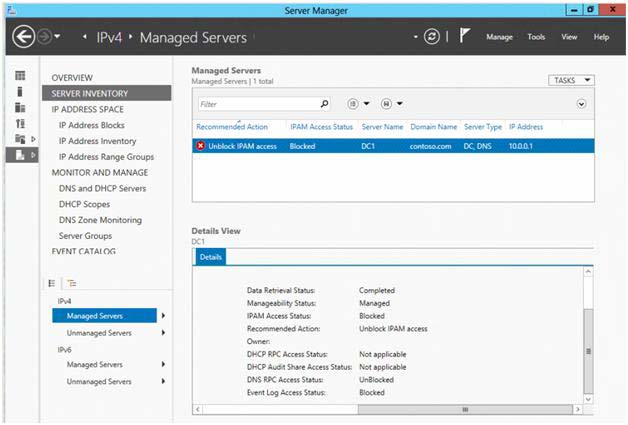
Task: Select the Local Server icon in the sidebar
Action: click(20, 91)
